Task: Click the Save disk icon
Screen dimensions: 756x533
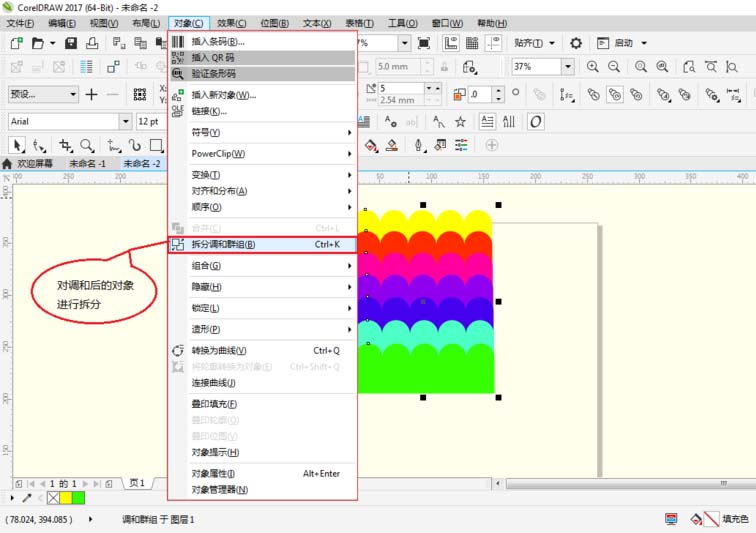Action: 71,43
